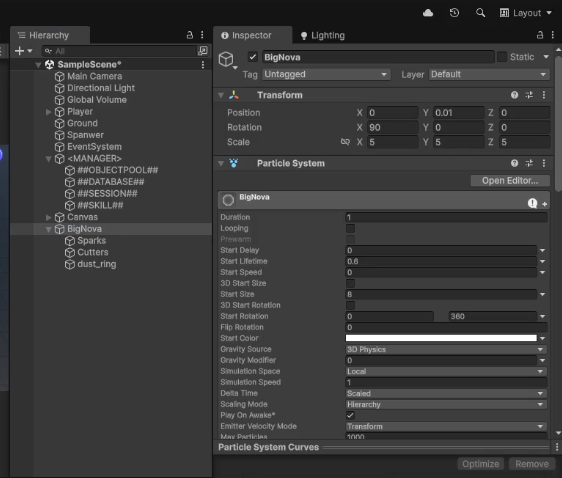Expand the Canvas object
The image size is (562, 478).
pos(48,217)
